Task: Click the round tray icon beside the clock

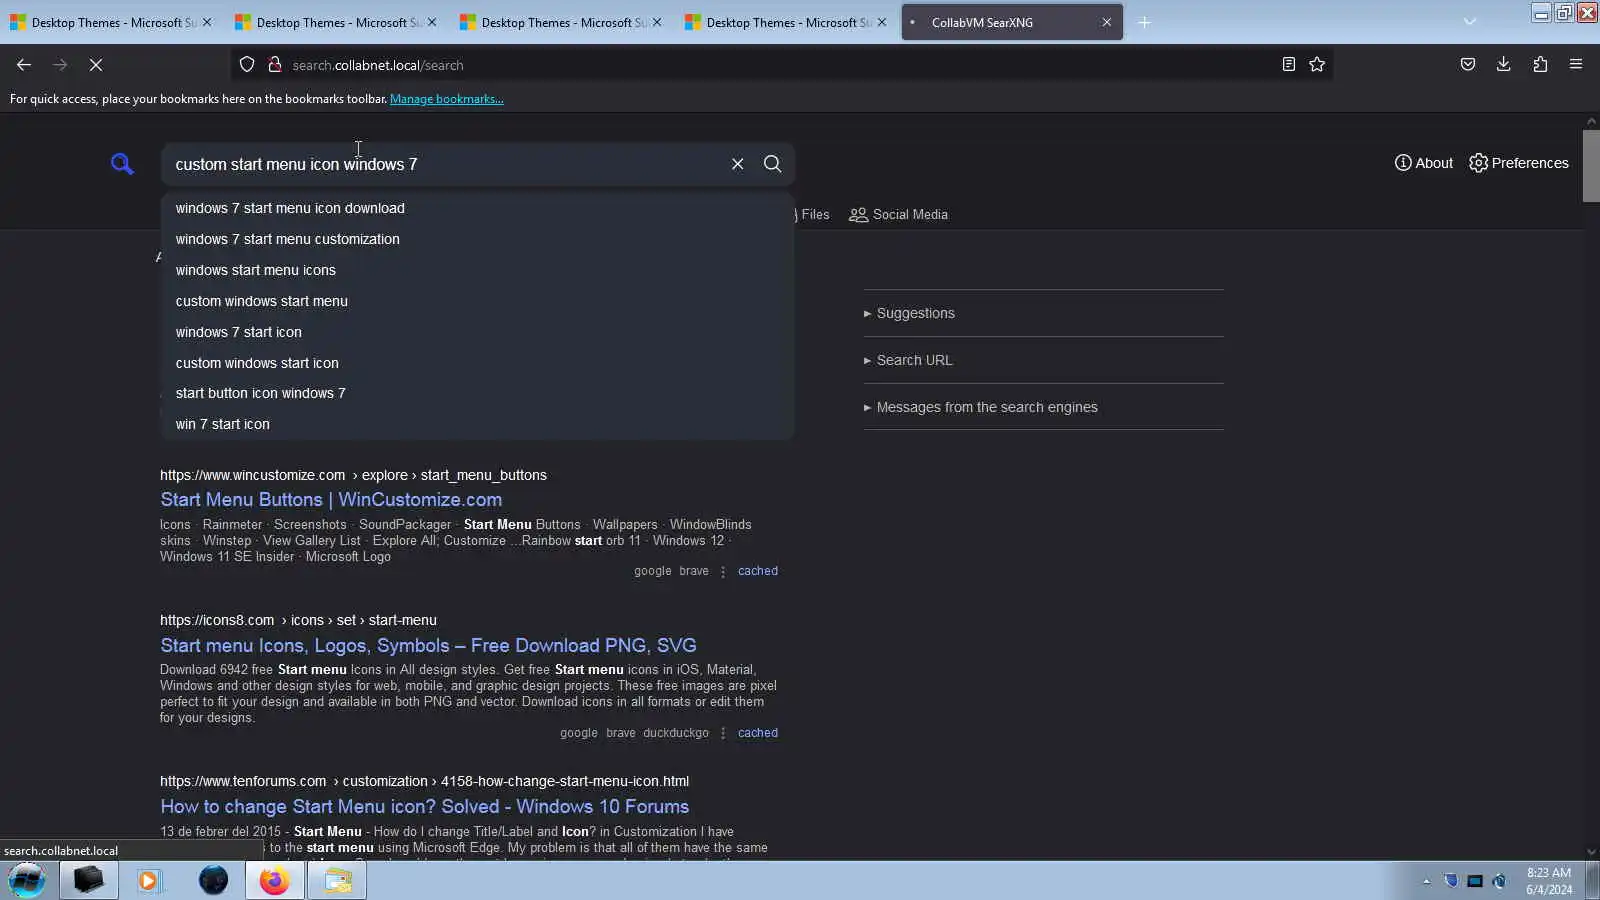Action: point(1499,881)
